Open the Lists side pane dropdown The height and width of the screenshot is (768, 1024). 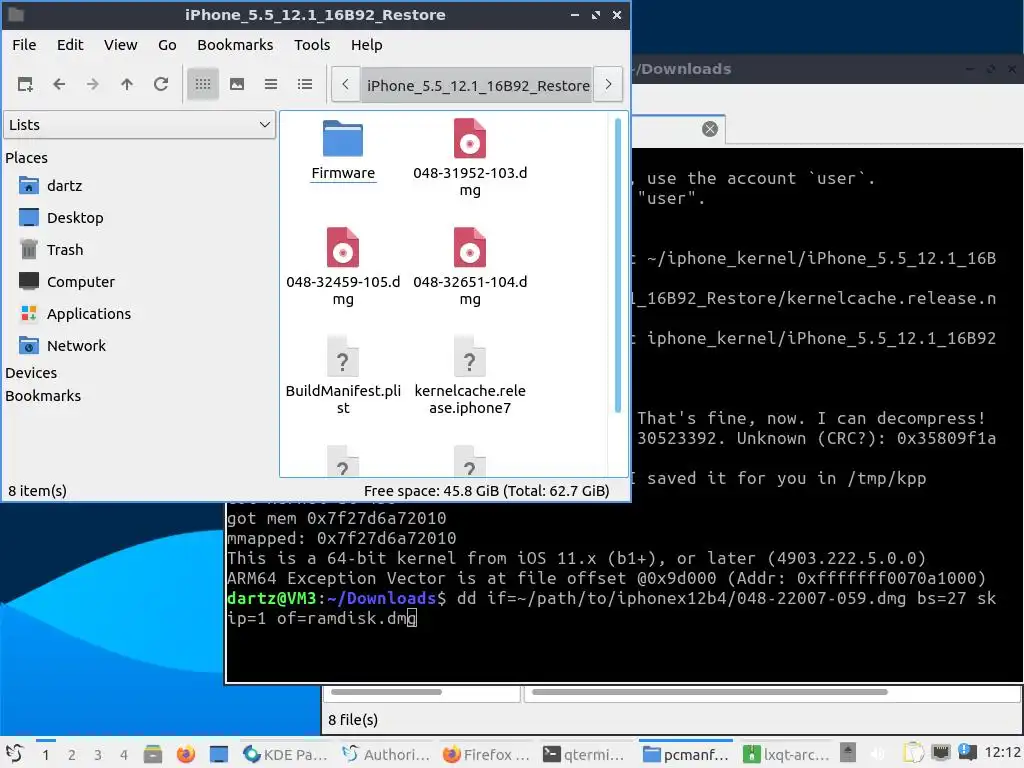point(139,125)
